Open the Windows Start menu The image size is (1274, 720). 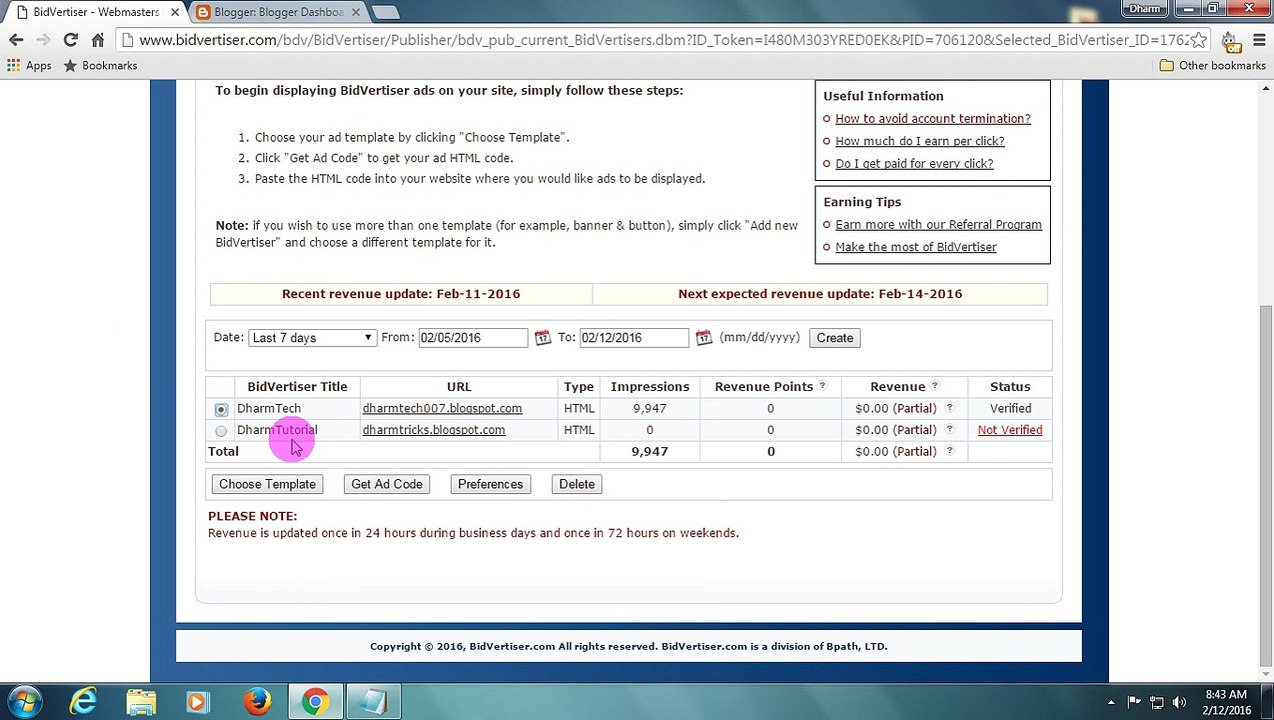24,702
